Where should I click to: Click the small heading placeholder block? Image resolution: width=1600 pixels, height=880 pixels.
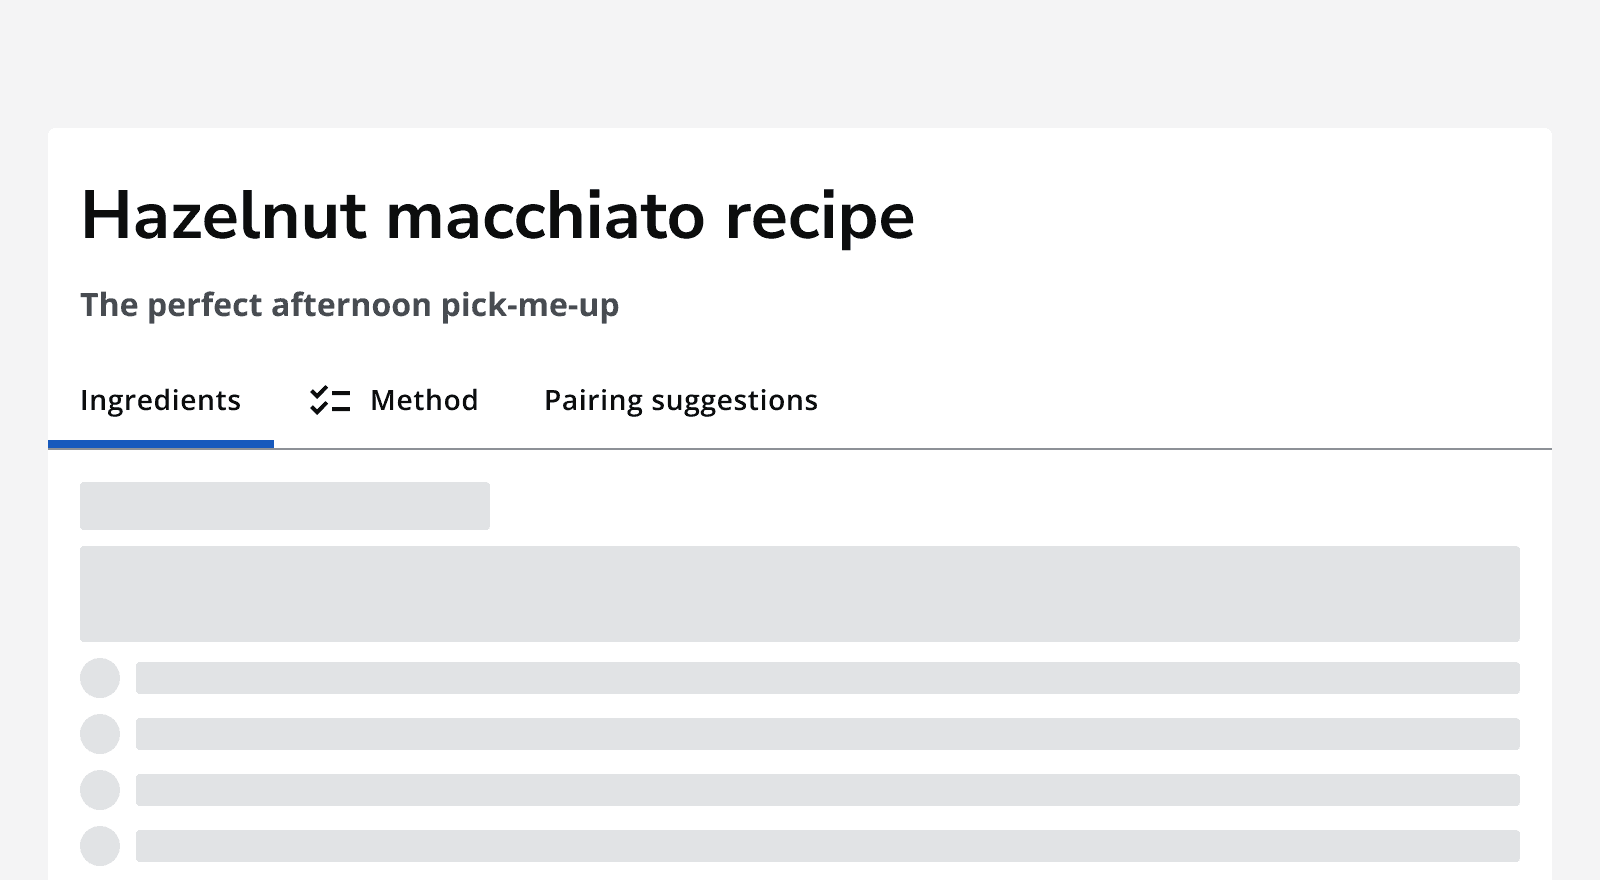[x=285, y=505]
